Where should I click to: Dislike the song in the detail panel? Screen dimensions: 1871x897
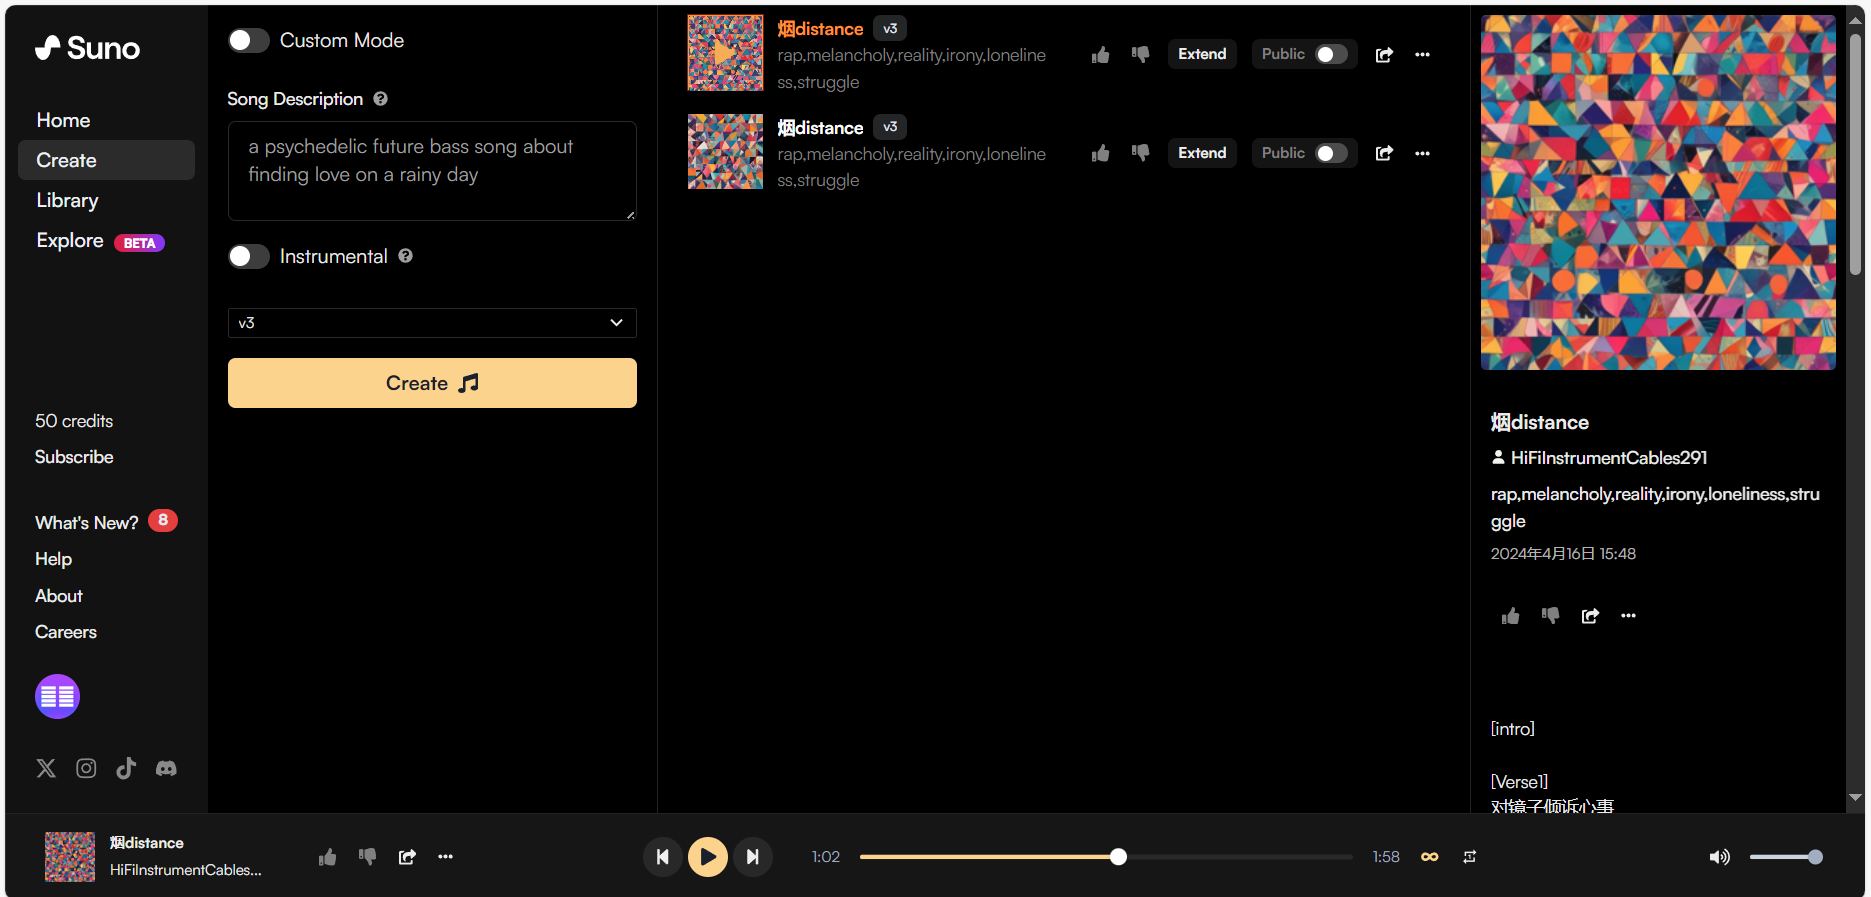coord(1550,616)
